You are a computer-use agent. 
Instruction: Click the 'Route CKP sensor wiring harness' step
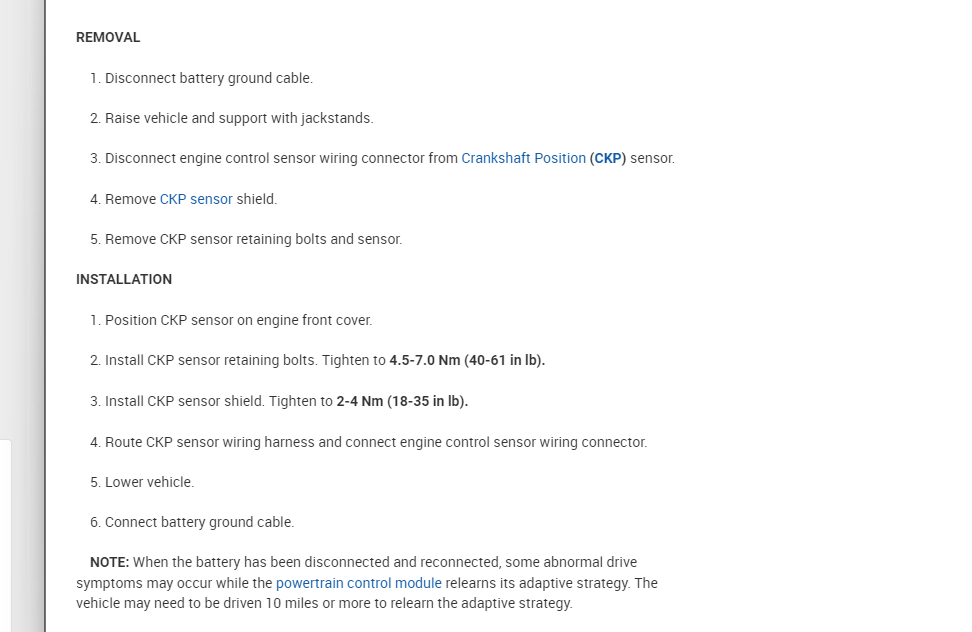[375, 442]
